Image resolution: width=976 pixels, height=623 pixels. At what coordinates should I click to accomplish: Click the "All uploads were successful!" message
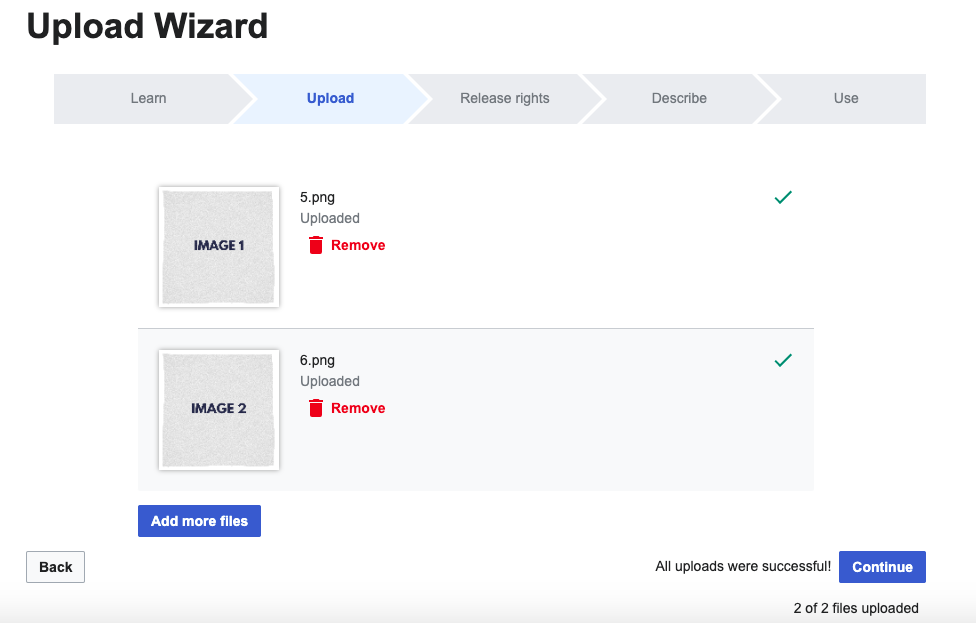pos(743,567)
